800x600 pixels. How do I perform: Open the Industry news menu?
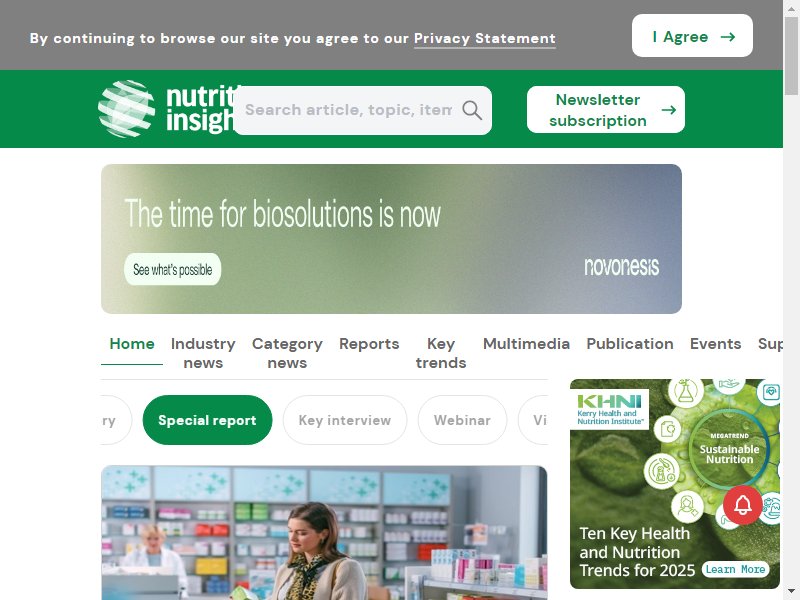[203, 353]
